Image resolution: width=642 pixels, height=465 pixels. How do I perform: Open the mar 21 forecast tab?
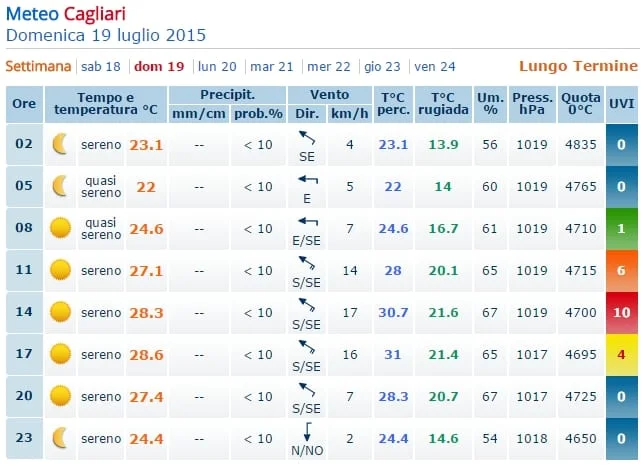(x=272, y=67)
